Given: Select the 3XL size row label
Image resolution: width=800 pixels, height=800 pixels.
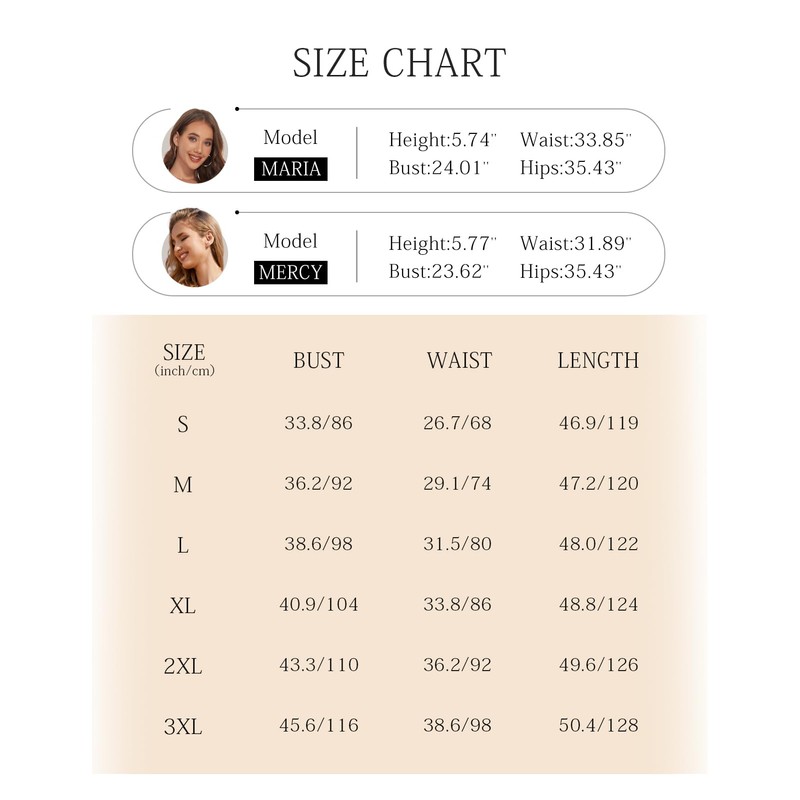Looking at the screenshot, I should (183, 726).
